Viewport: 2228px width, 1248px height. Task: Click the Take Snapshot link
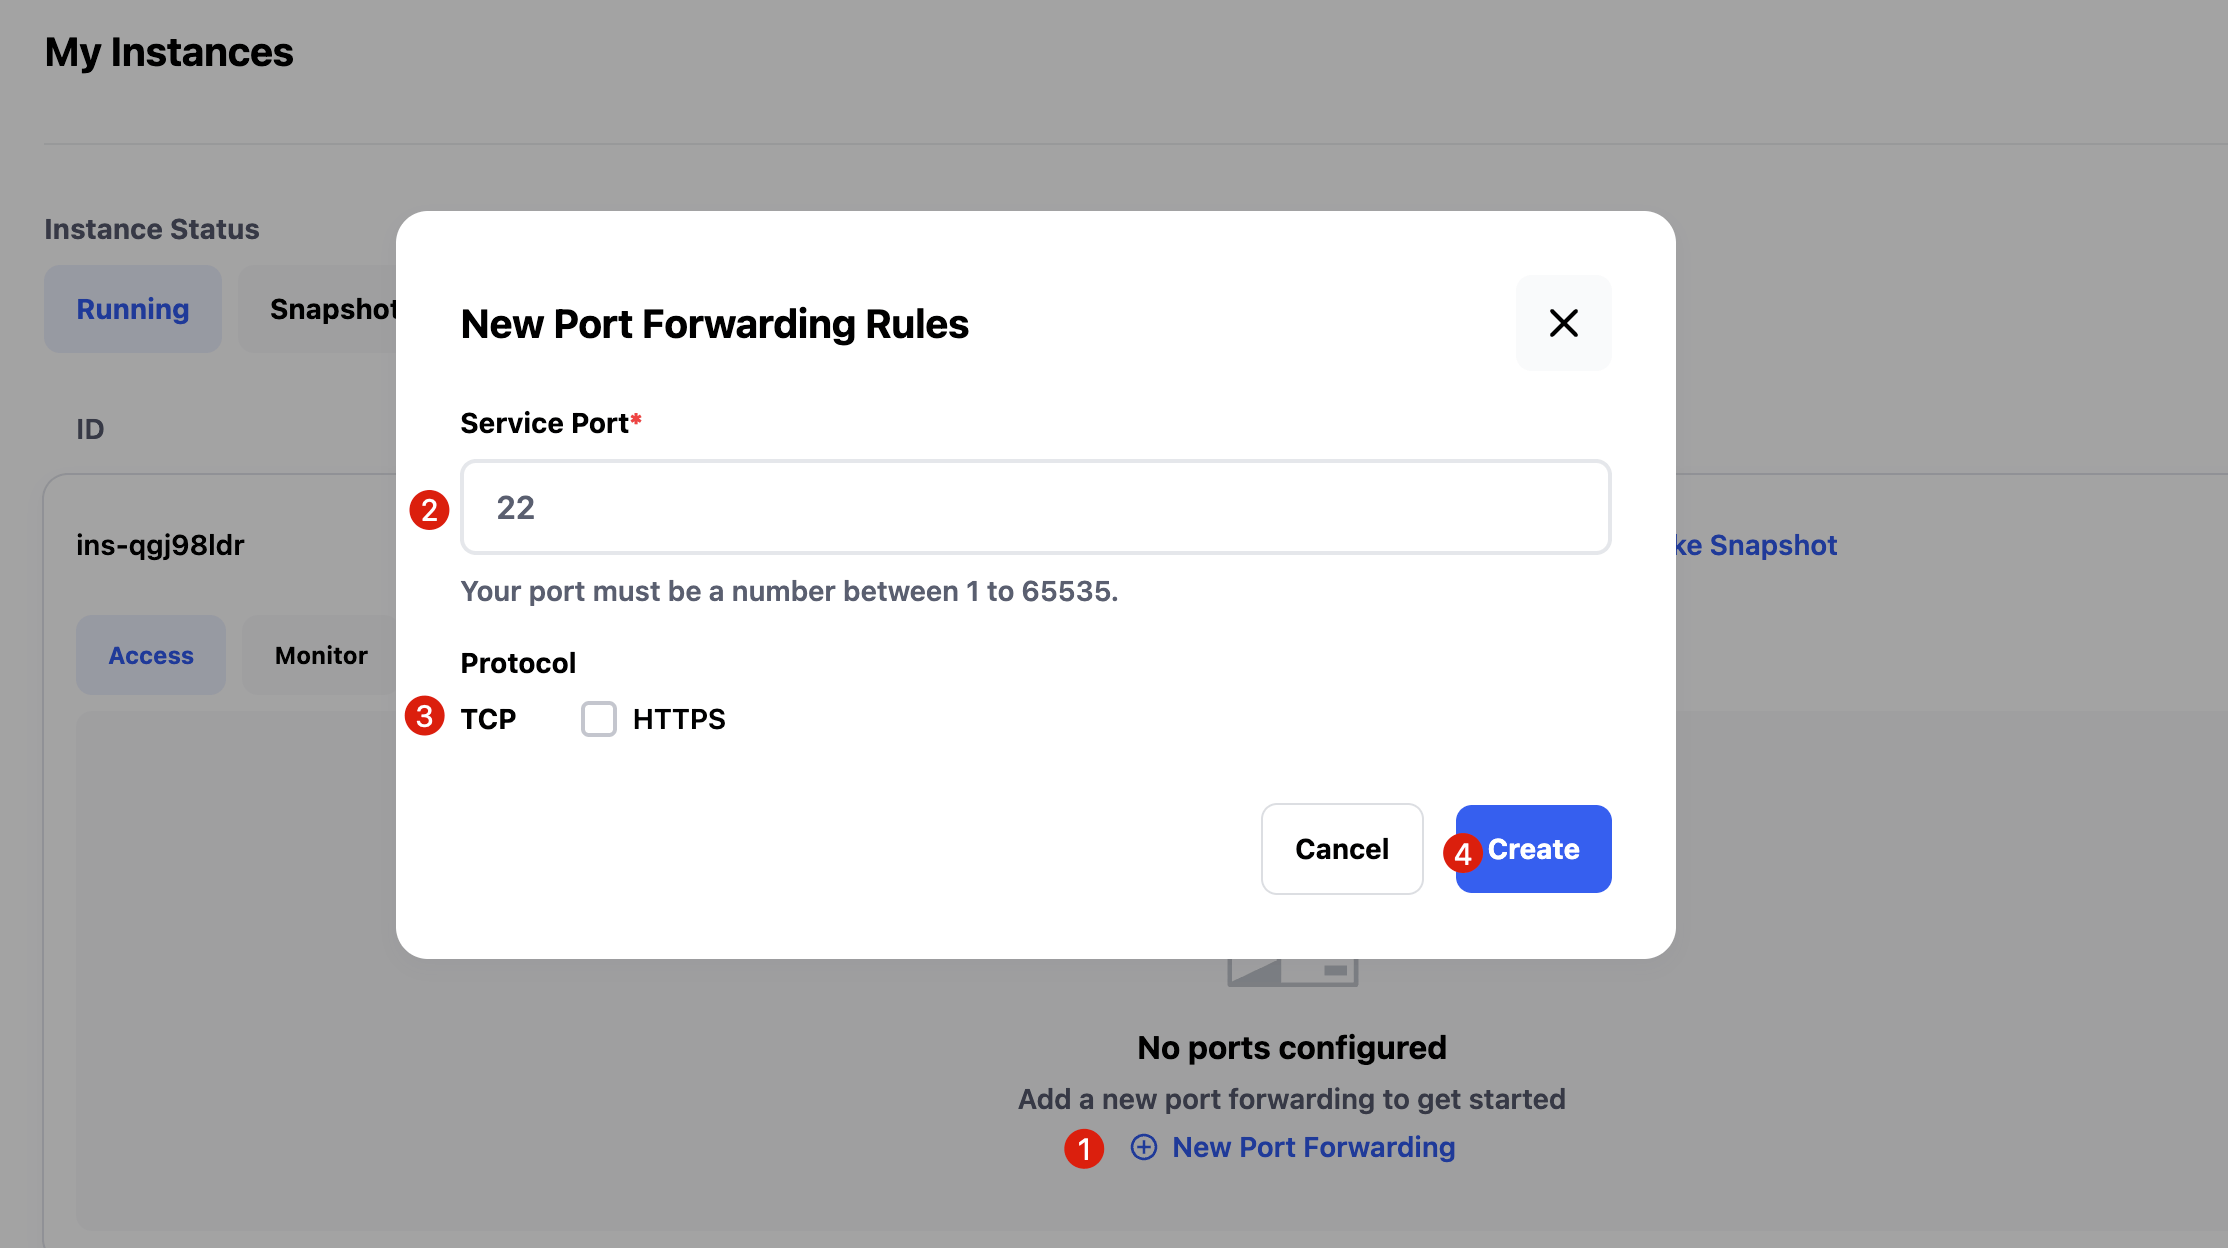(1757, 545)
